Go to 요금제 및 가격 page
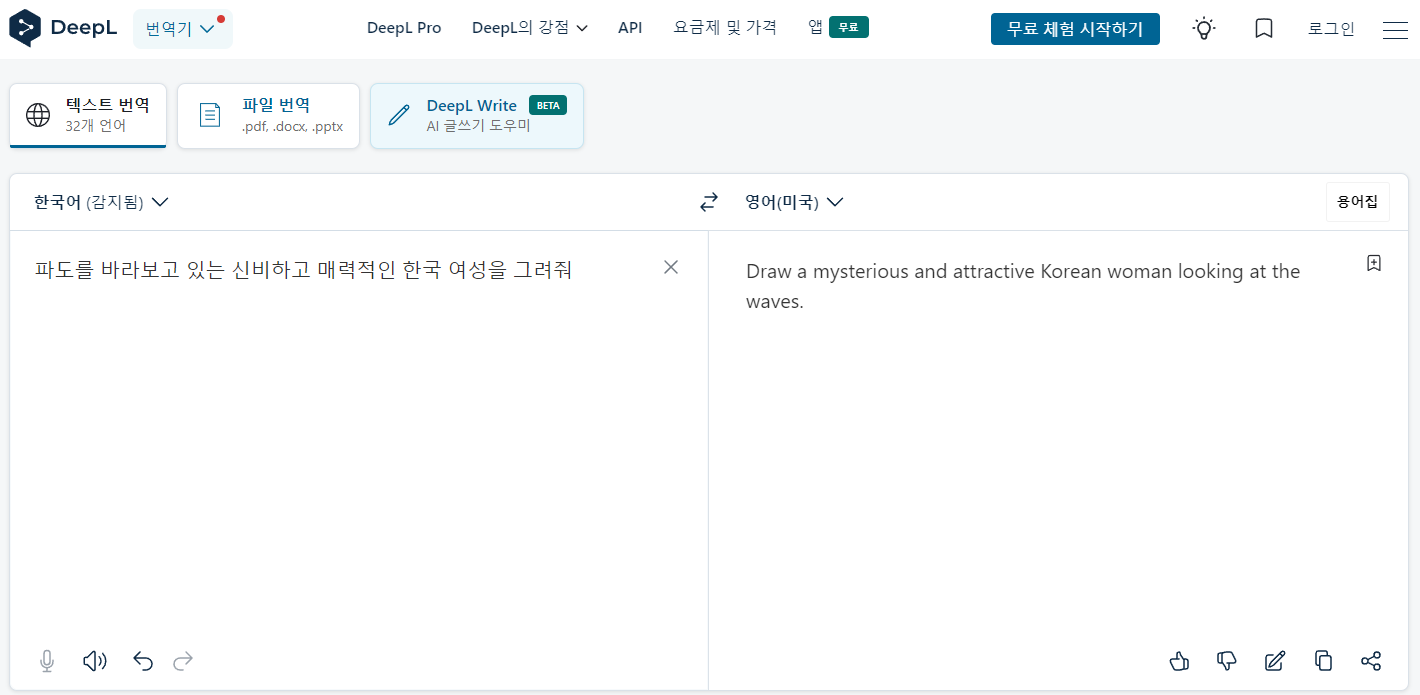 click(x=725, y=28)
